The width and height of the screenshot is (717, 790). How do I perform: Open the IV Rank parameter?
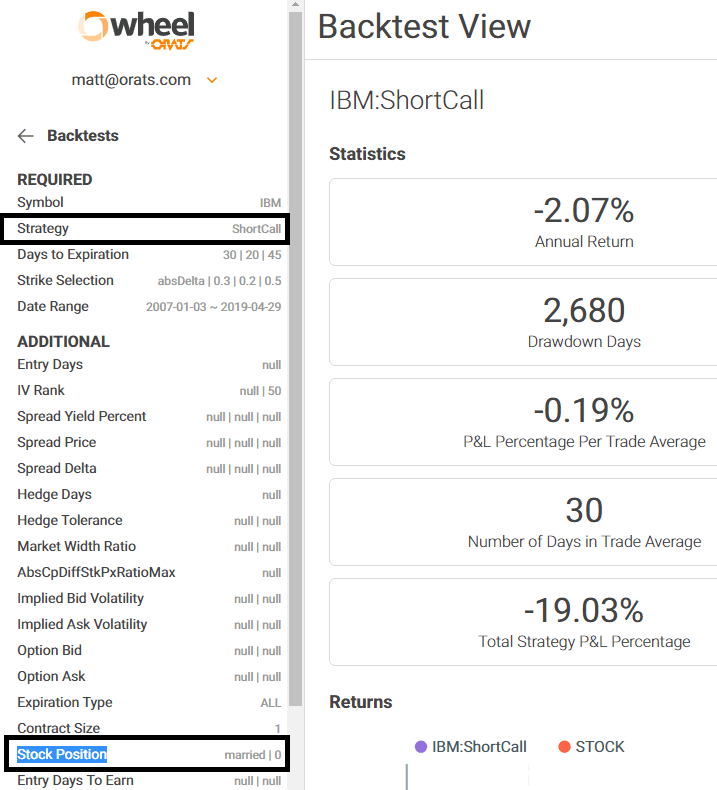(149, 390)
